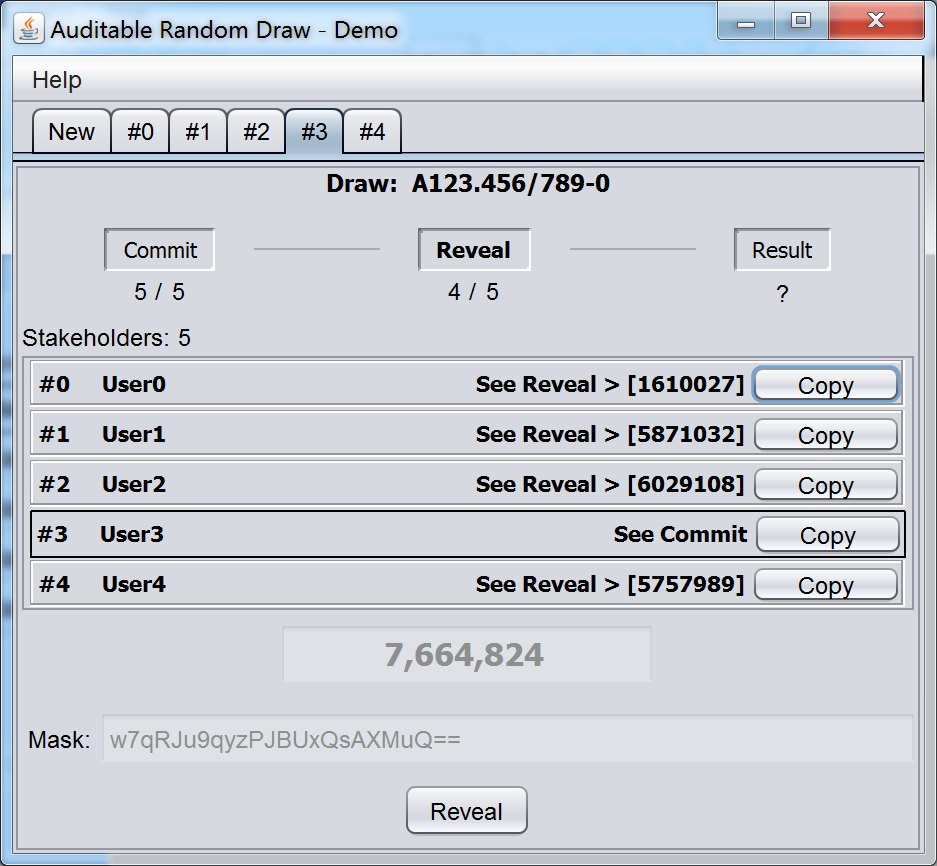This screenshot has height=866, width=937.
Task: Select the #3 tab
Action: (x=314, y=131)
